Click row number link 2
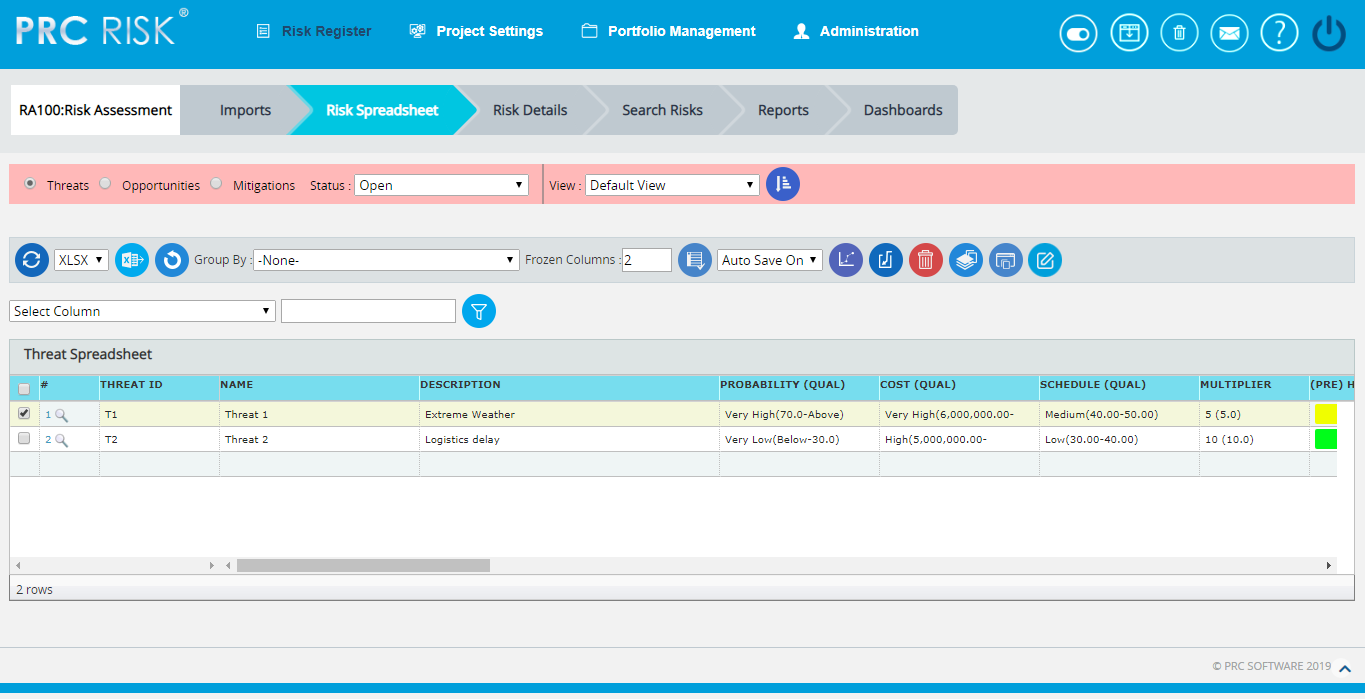This screenshot has height=699, width=1365. pos(48,439)
